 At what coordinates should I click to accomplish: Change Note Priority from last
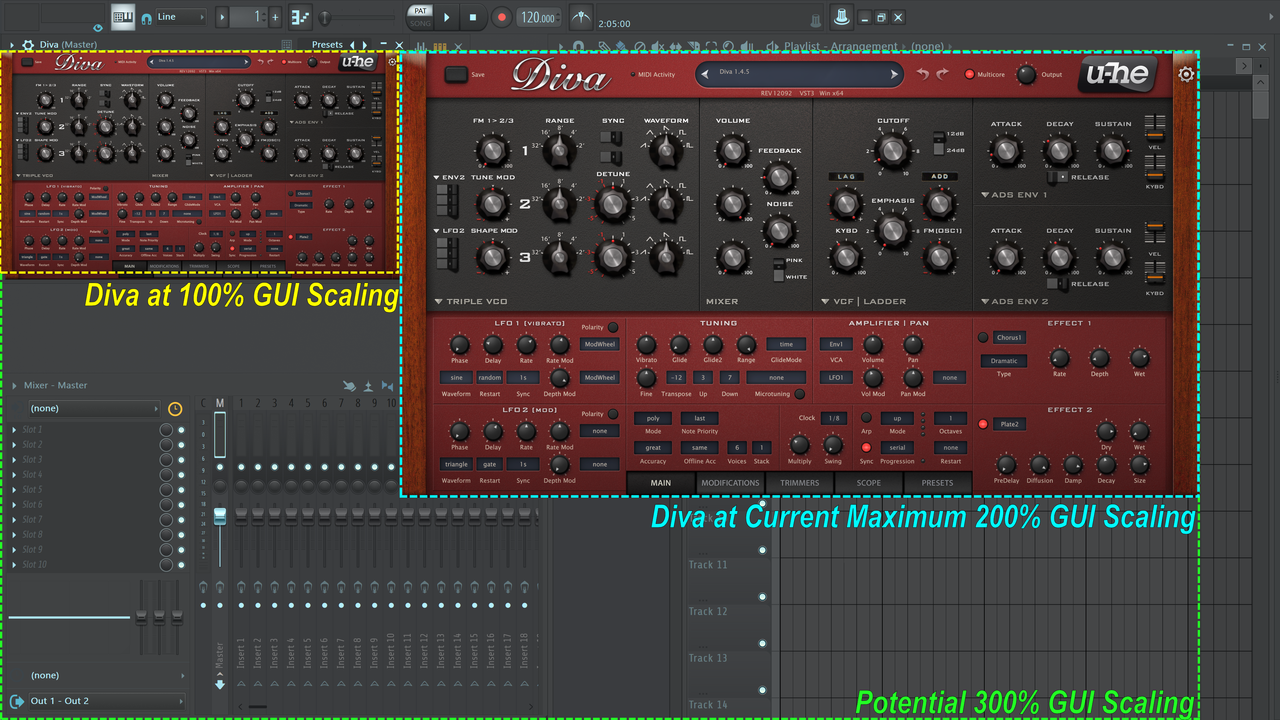(x=699, y=418)
